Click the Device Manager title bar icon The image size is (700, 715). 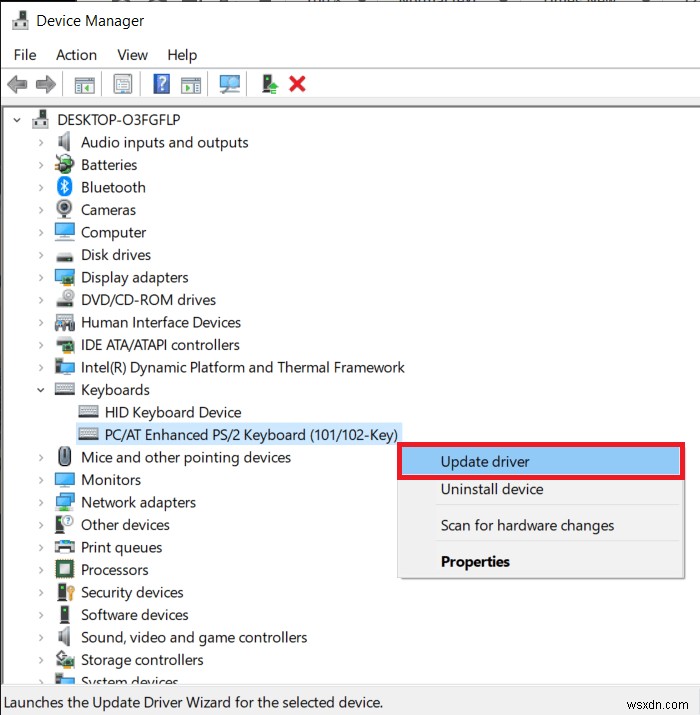pos(20,21)
